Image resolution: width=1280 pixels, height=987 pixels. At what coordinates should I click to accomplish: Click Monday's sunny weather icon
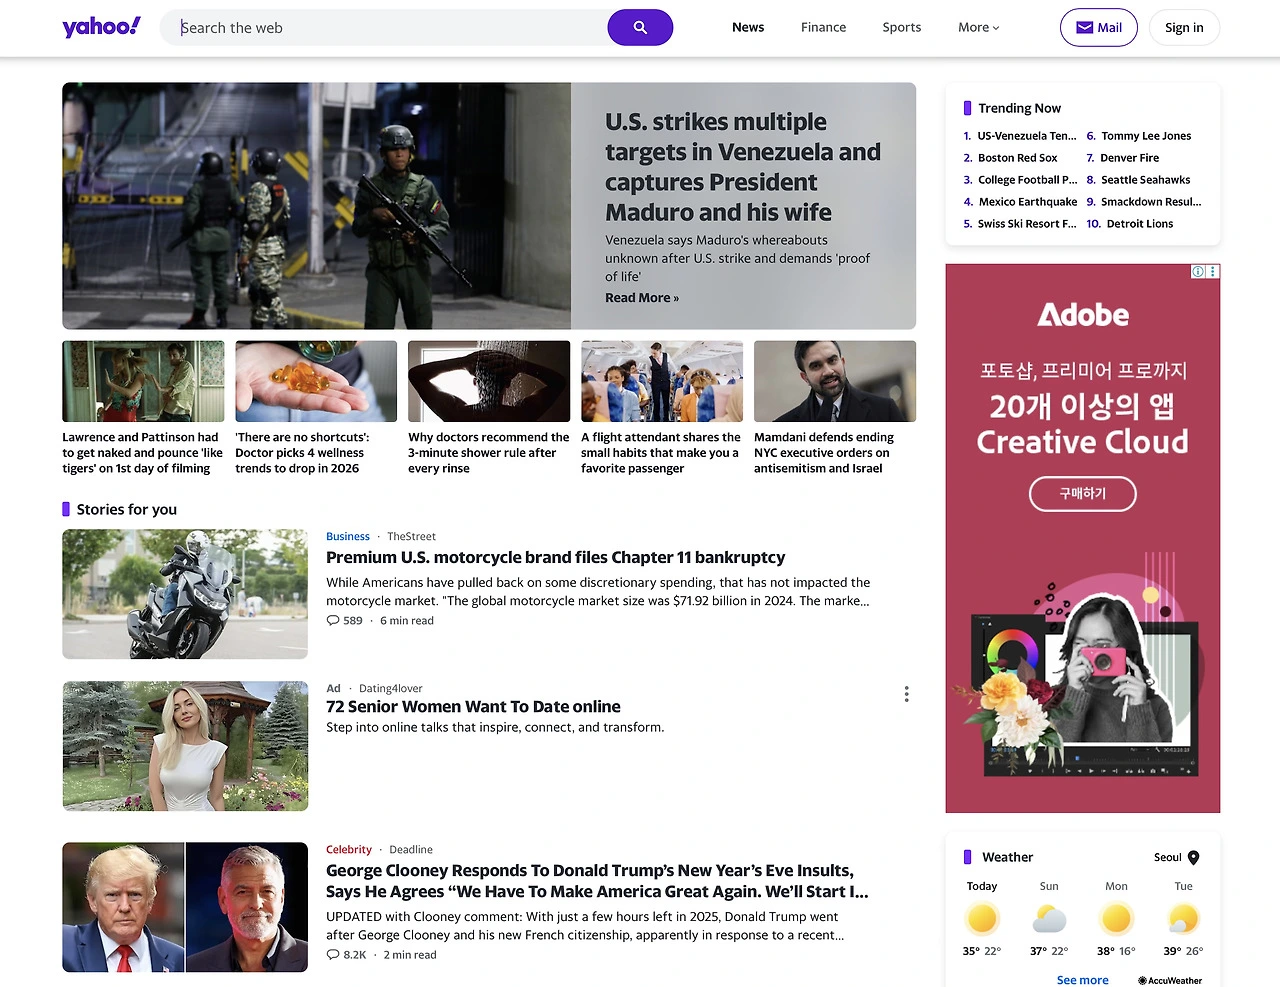click(x=1116, y=918)
